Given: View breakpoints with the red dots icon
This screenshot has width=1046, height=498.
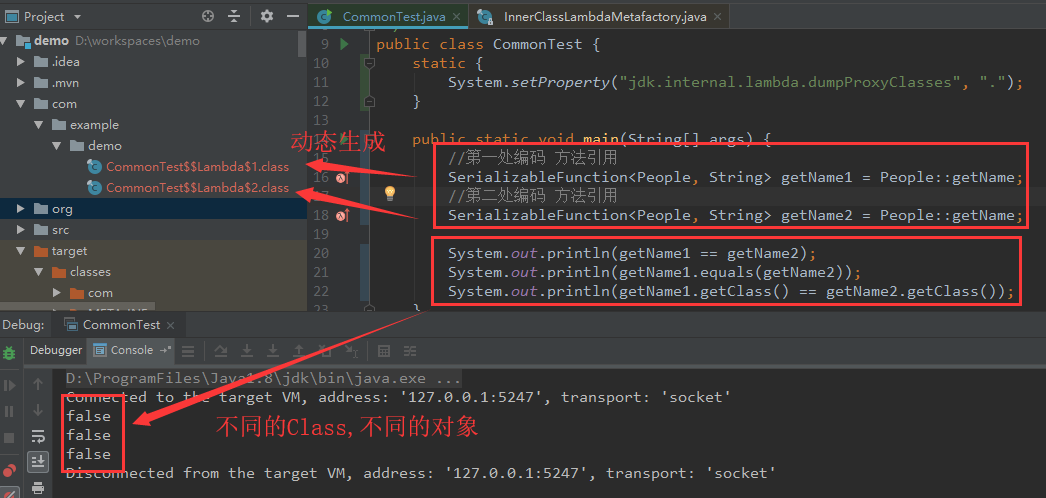Looking at the screenshot, I should (x=9, y=470).
